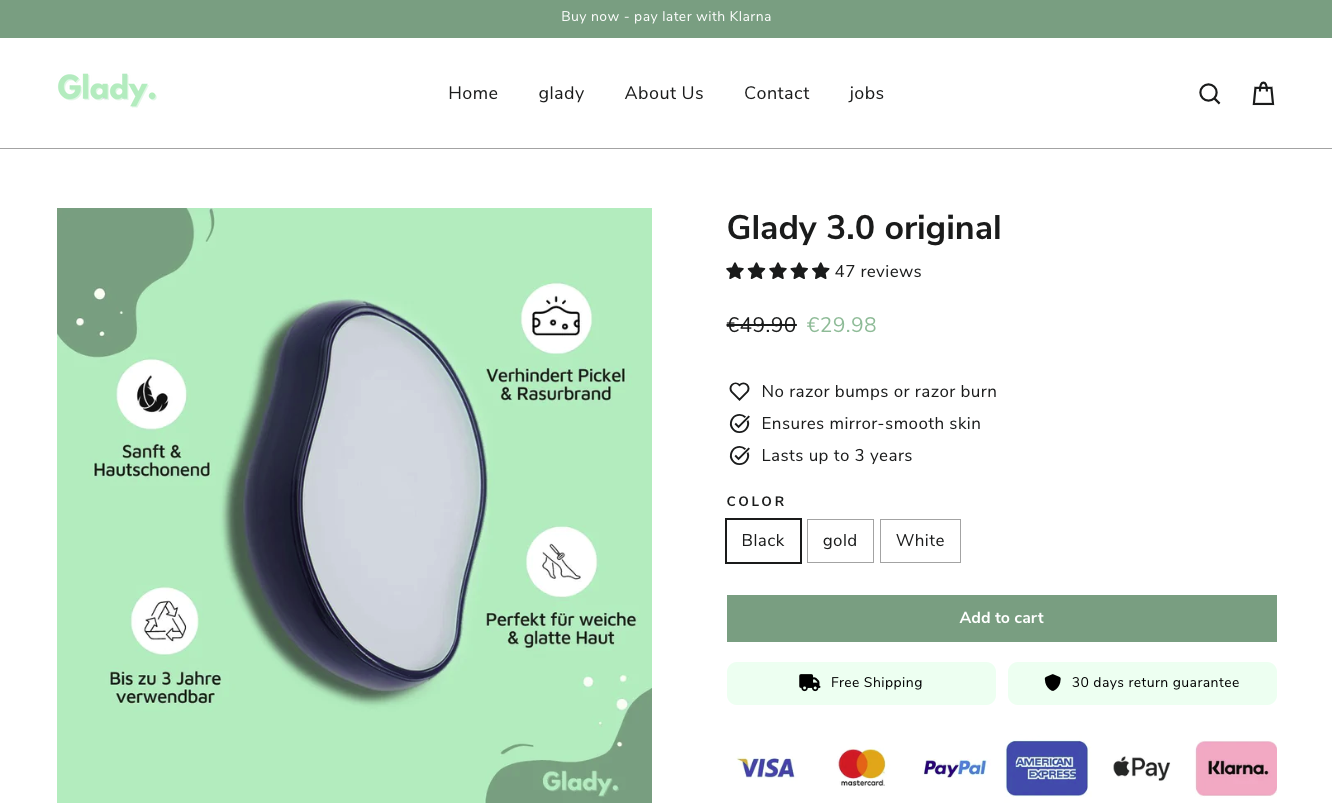Select the Black color option
Viewport: 1332px width, 811px height.
[x=763, y=540]
